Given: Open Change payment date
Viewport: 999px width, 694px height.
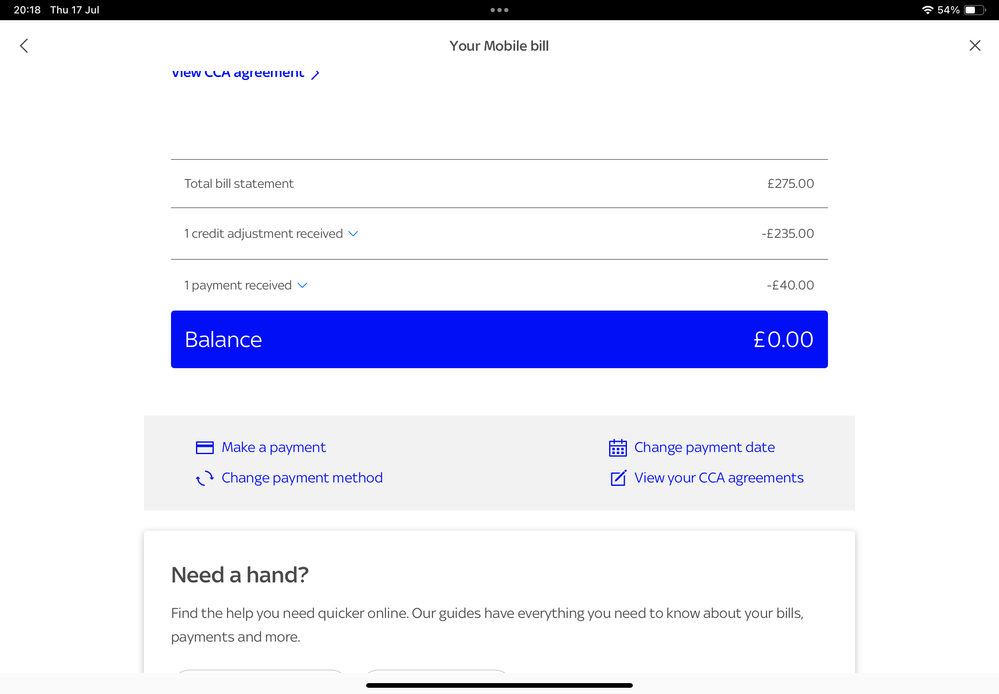Looking at the screenshot, I should [x=704, y=448].
